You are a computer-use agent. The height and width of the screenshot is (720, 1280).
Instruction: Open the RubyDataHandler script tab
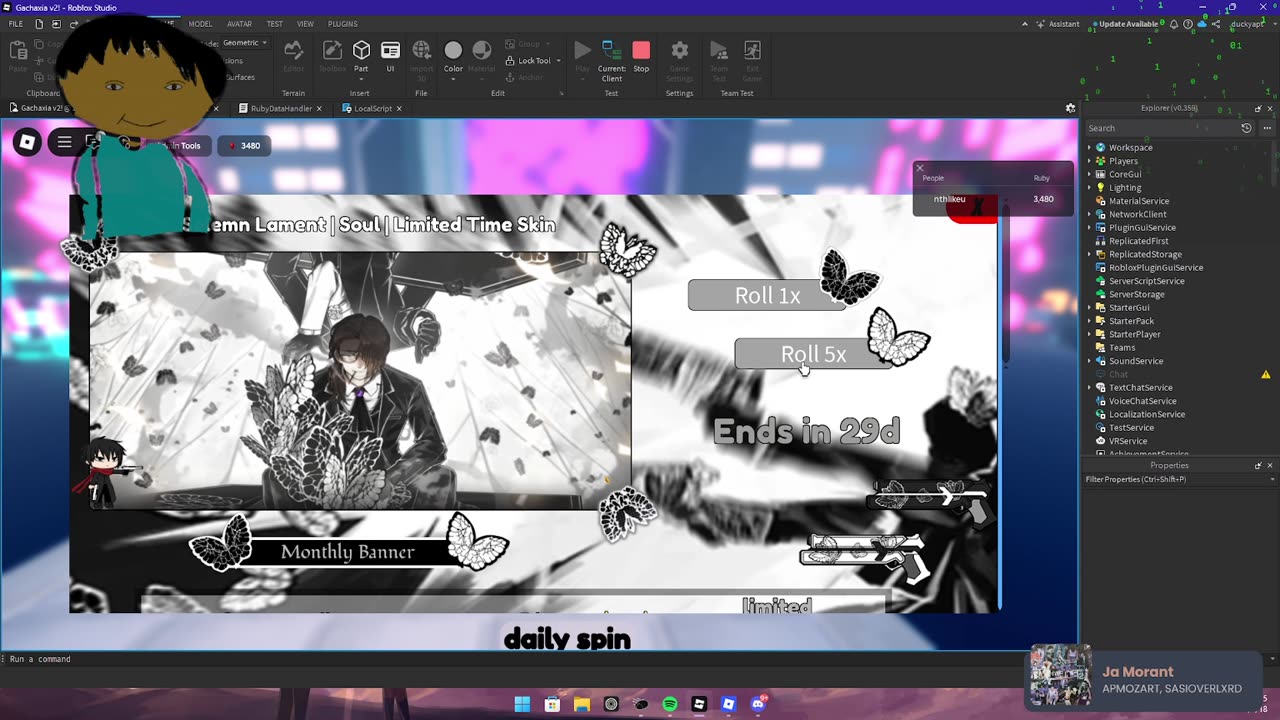280,108
